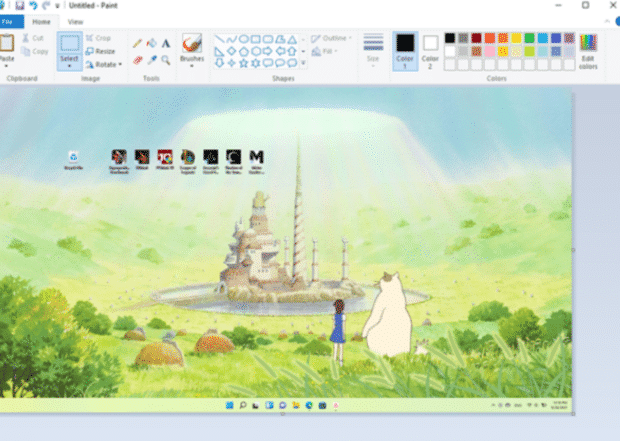Pick the dark red color swatch
The image size is (620, 441).
click(476, 38)
